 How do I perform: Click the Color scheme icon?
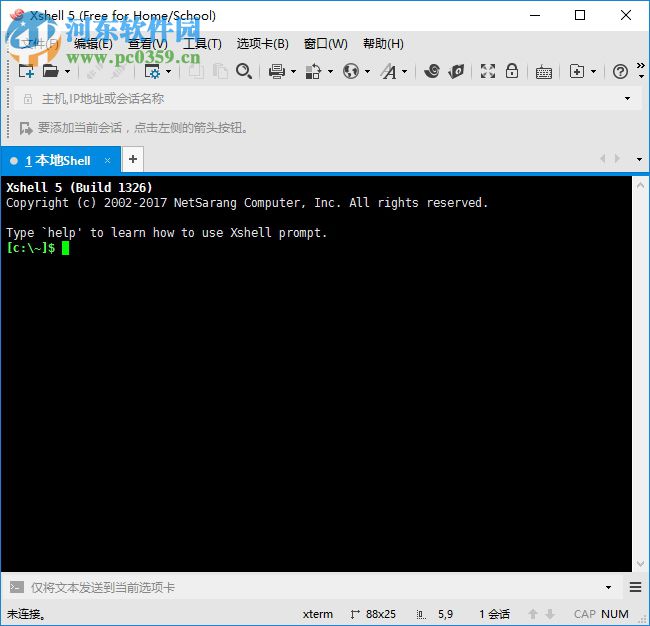(x=313, y=71)
